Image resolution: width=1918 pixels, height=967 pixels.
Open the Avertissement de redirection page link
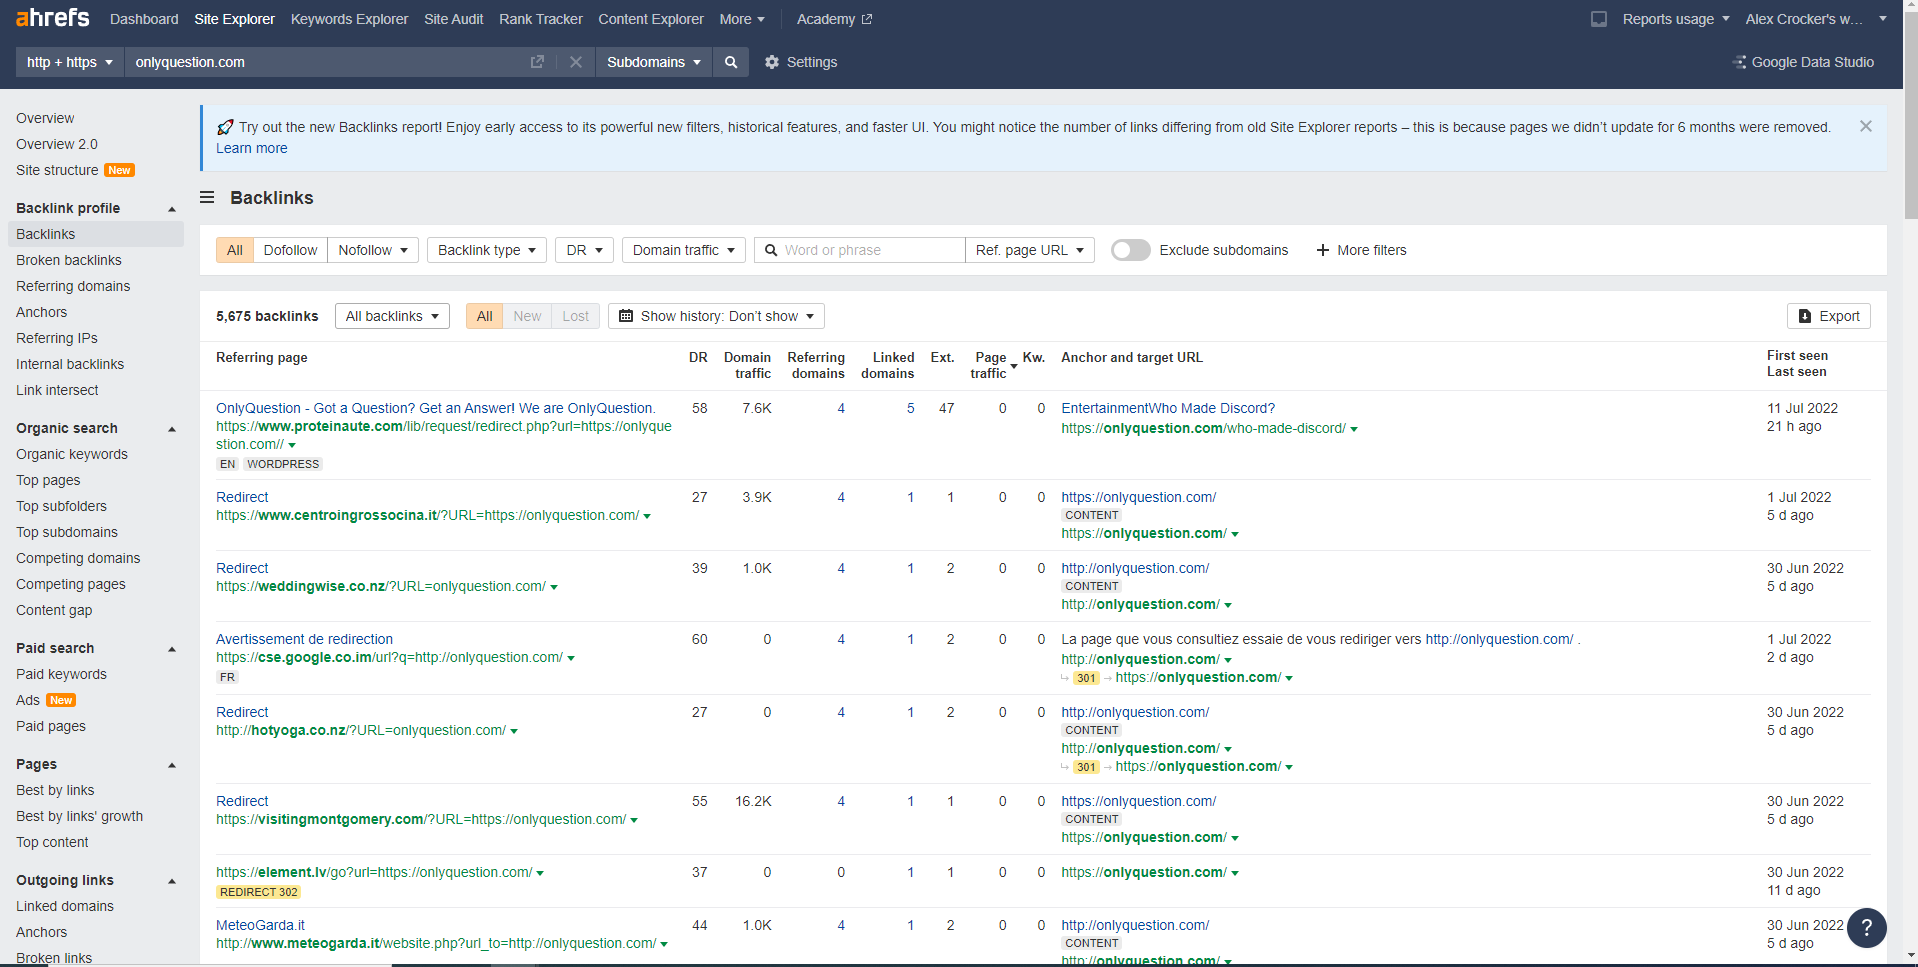[x=304, y=639]
